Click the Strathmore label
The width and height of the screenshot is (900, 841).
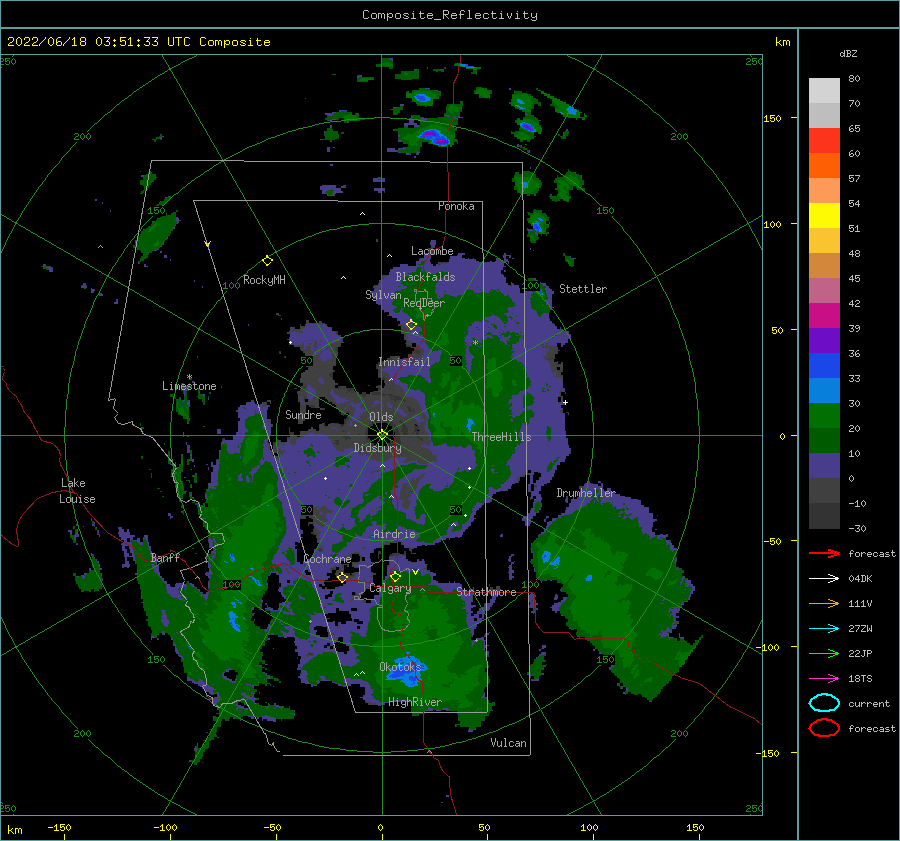[486, 592]
